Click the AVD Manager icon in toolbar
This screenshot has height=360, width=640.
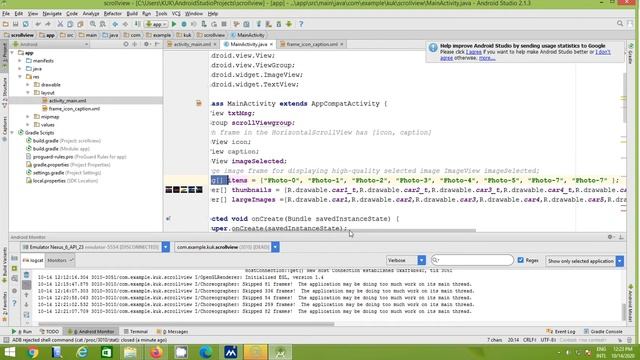click(x=269, y=24)
